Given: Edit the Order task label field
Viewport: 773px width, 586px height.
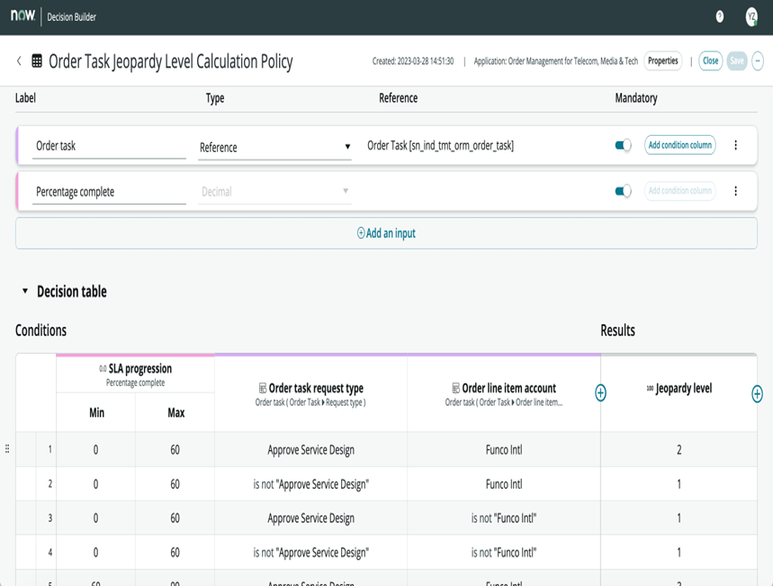Looking at the screenshot, I should click(109, 146).
